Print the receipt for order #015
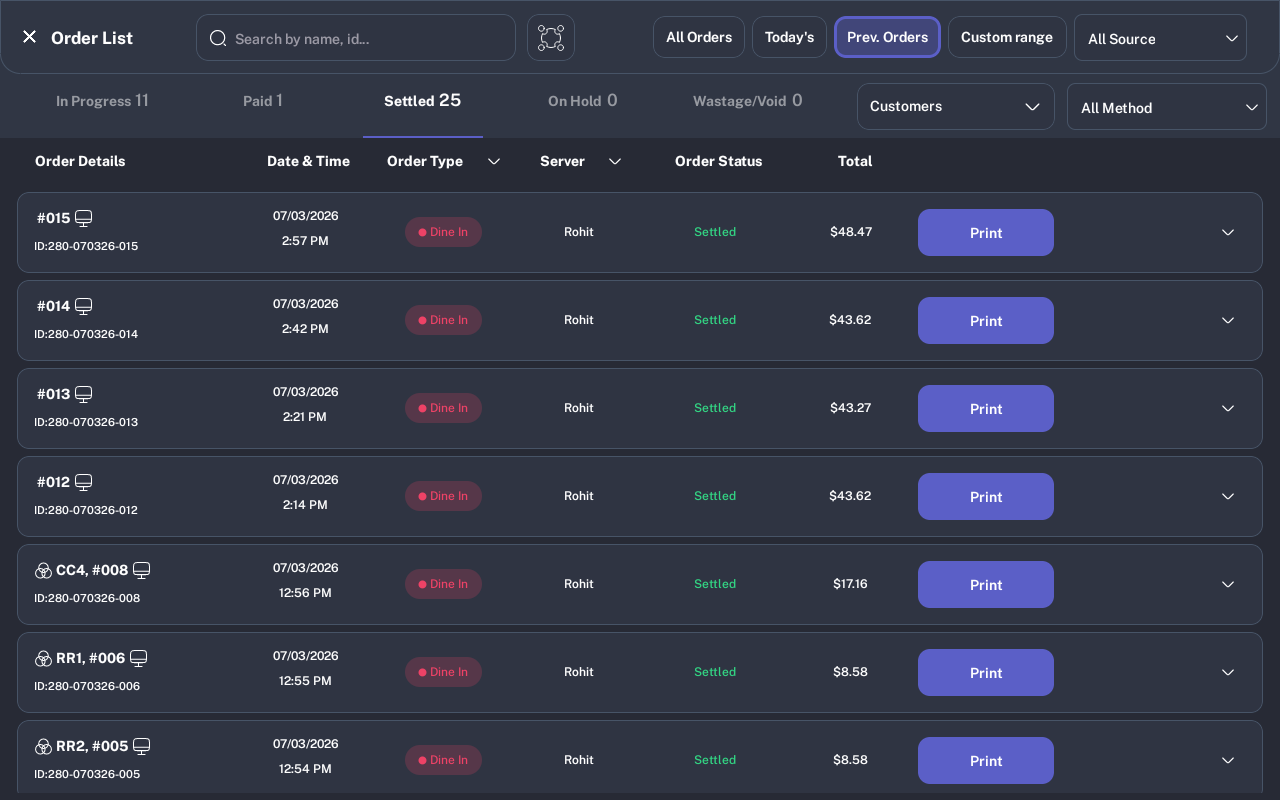The height and width of the screenshot is (800, 1280). (986, 232)
